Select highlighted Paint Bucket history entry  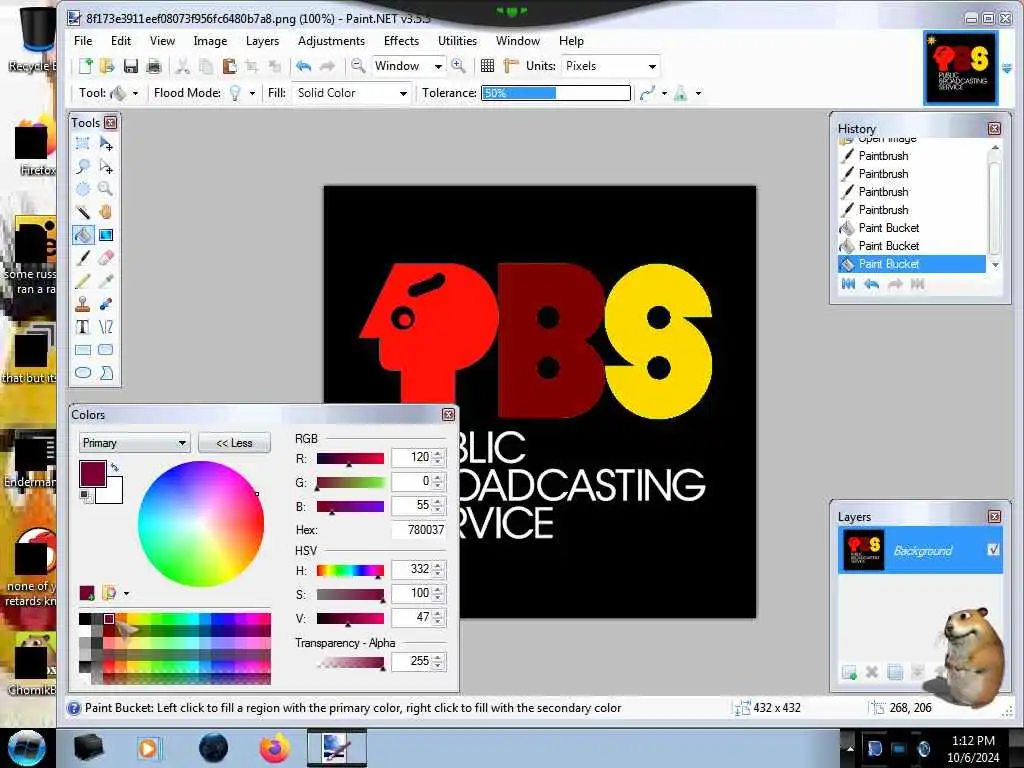(912, 264)
